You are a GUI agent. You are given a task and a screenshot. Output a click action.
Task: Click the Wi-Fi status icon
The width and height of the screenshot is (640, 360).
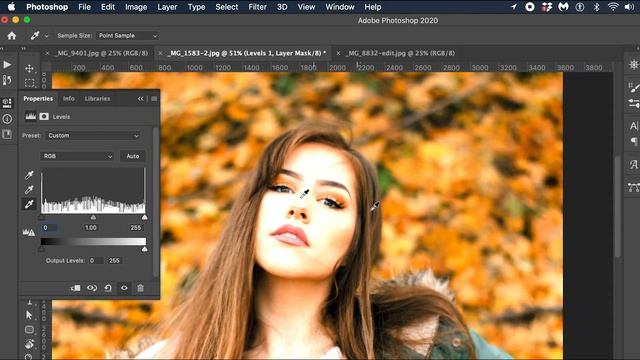[613, 7]
